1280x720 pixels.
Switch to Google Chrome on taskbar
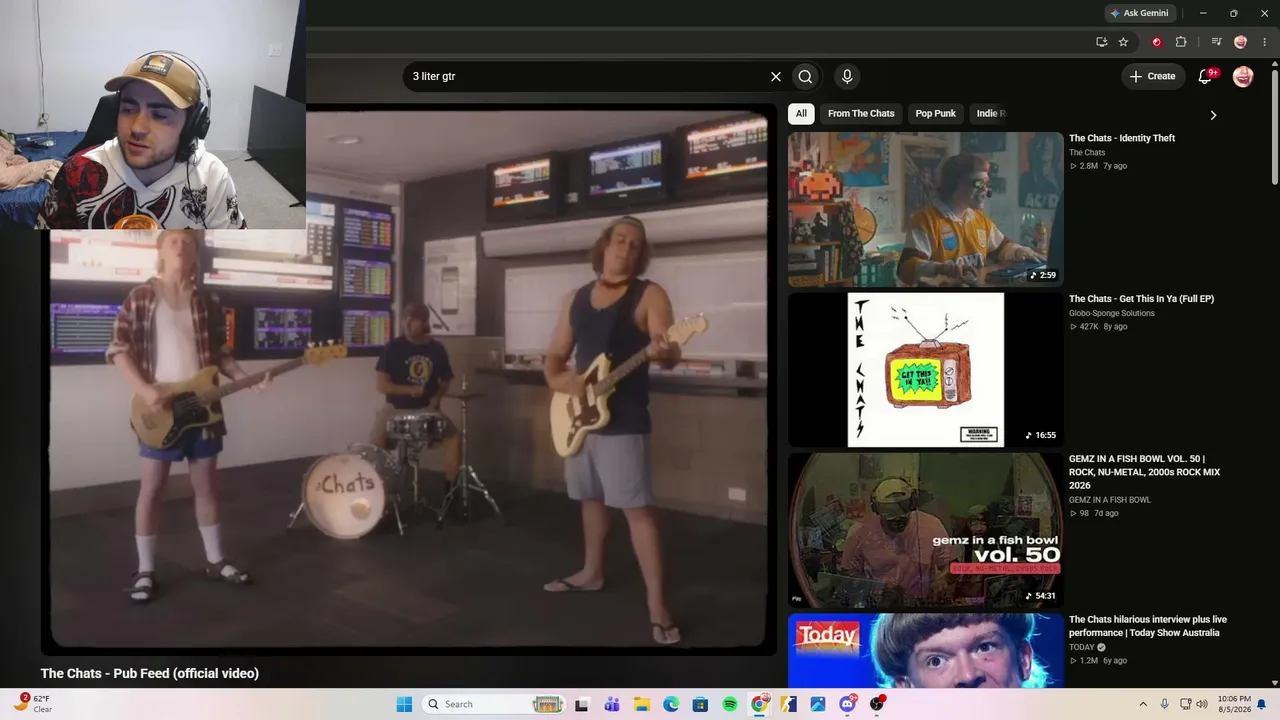click(x=760, y=704)
